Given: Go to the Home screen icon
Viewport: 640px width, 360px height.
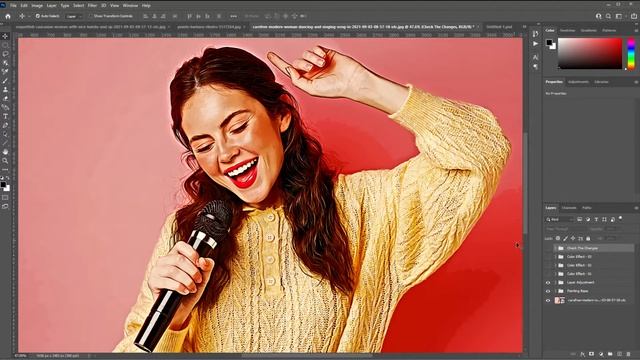Looking at the screenshot, I should (x=8, y=16).
